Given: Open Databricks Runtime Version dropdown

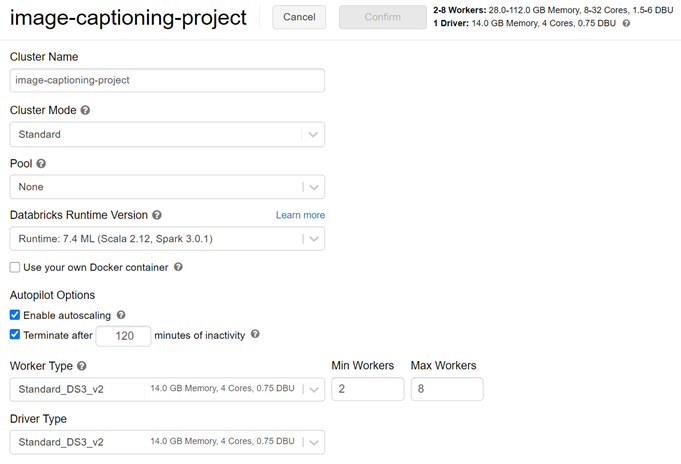Looking at the screenshot, I should [167, 239].
